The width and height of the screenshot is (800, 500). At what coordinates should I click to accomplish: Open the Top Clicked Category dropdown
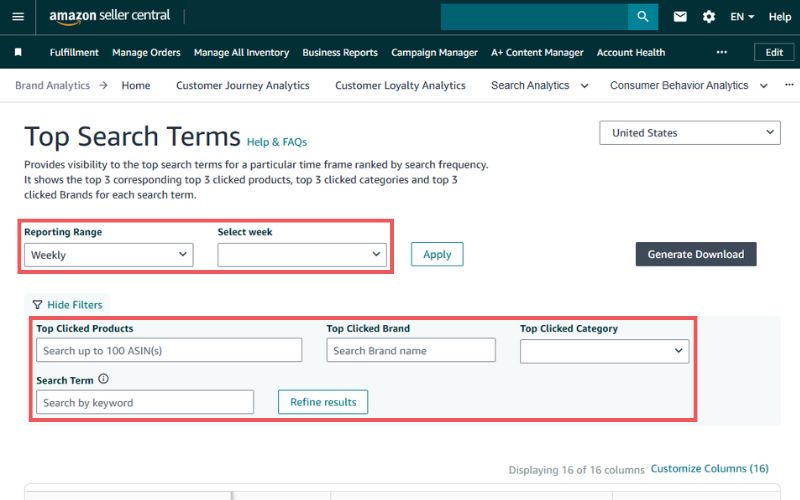point(605,351)
